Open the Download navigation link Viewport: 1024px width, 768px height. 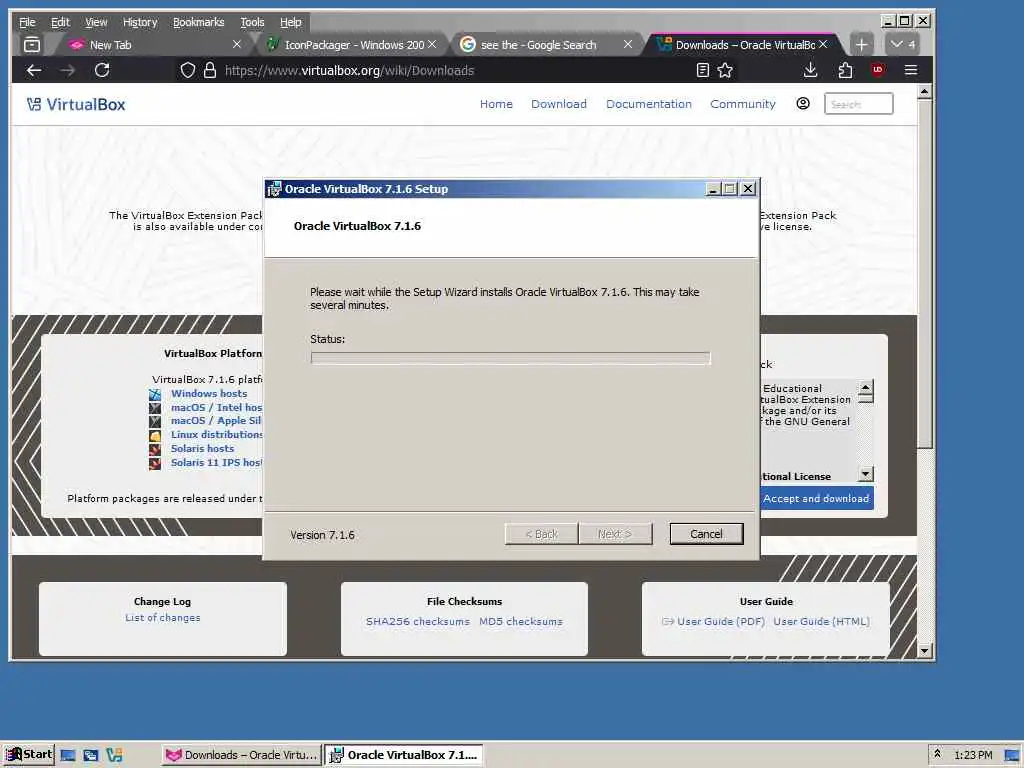click(559, 104)
